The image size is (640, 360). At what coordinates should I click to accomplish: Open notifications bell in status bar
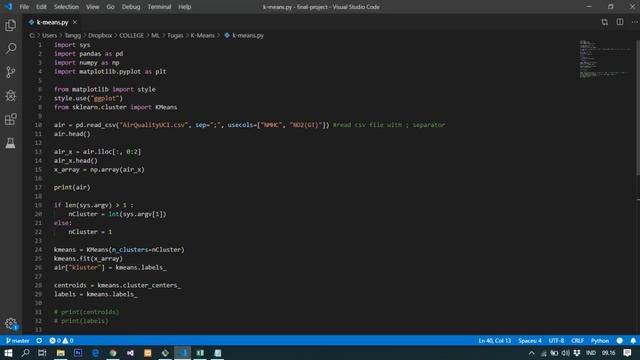pyautogui.click(x=633, y=340)
